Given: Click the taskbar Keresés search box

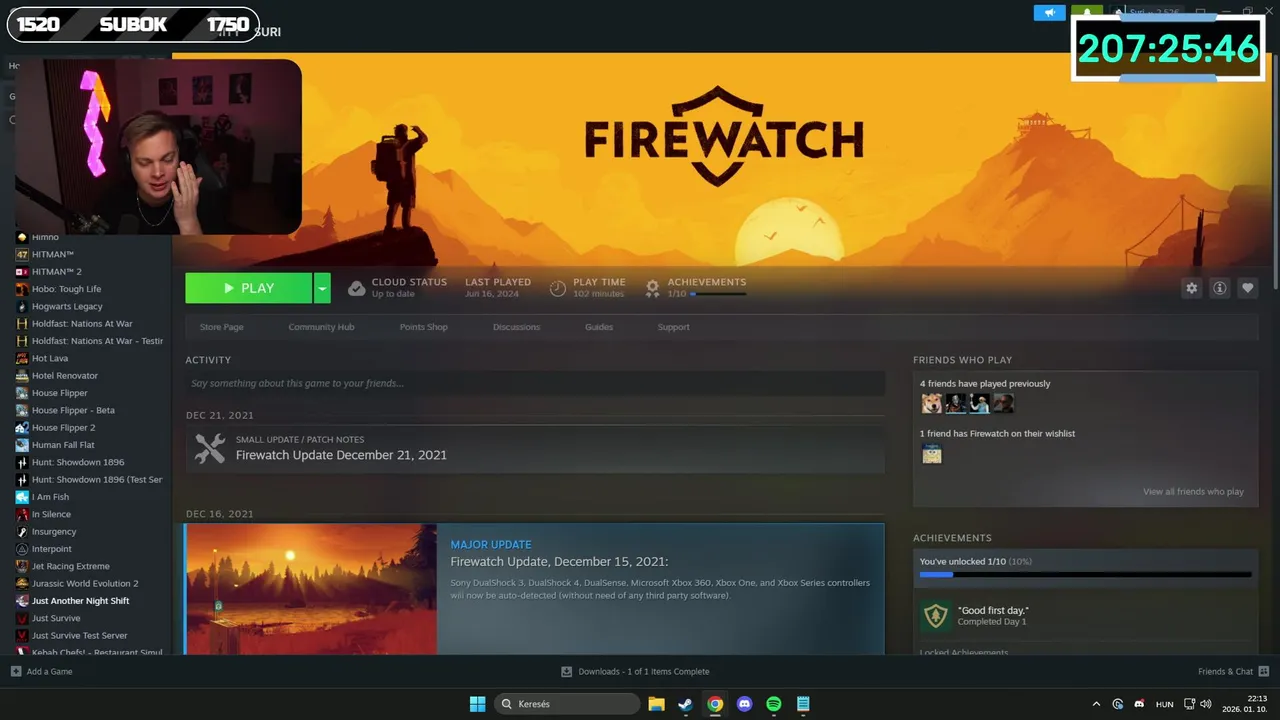Looking at the screenshot, I should click(567, 704).
